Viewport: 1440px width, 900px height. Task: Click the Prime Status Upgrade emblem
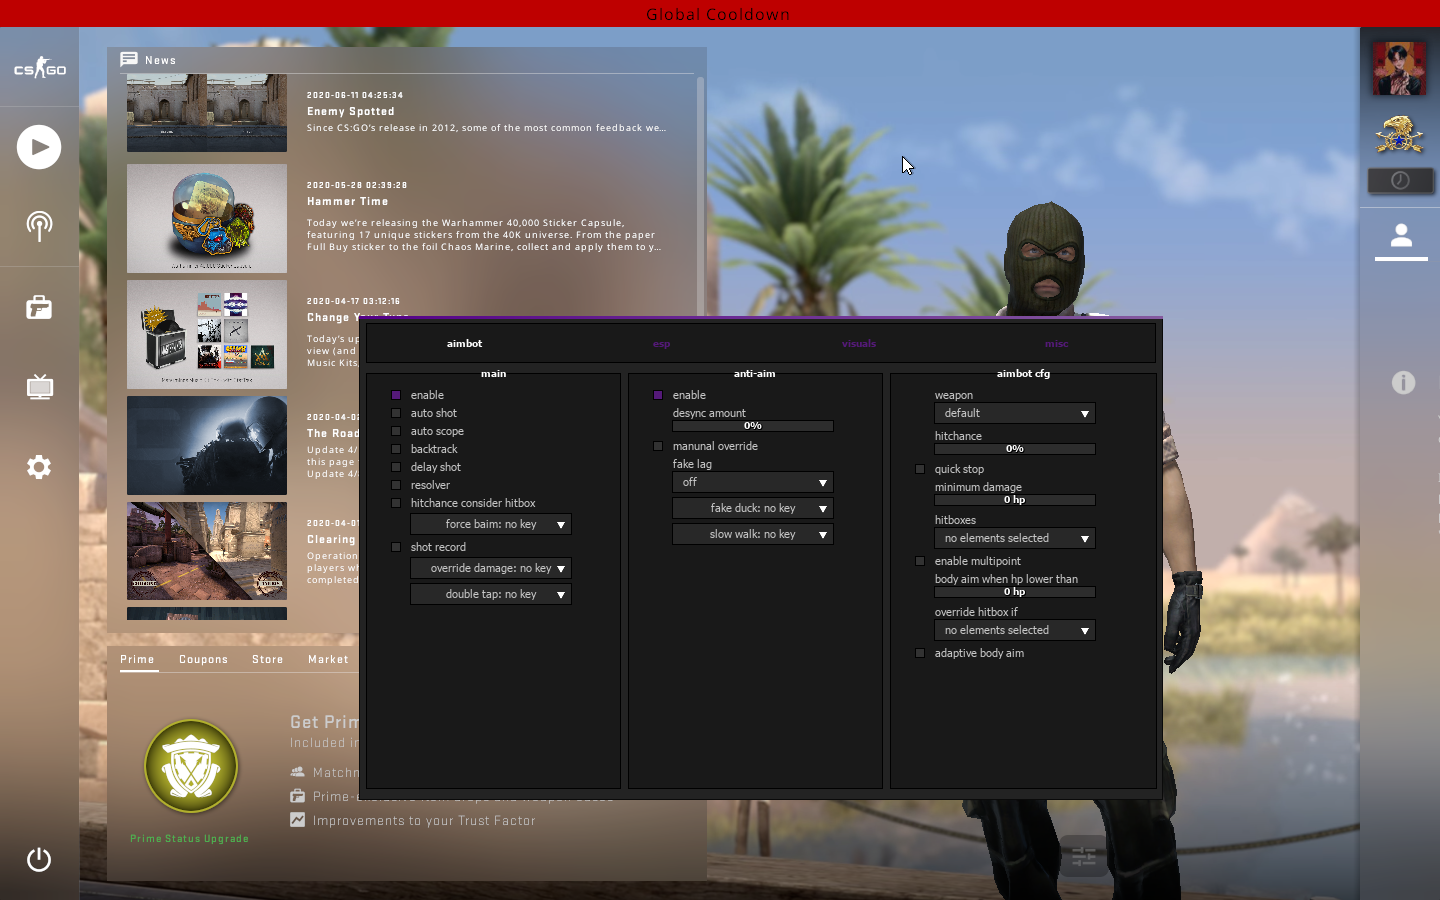pos(191,767)
